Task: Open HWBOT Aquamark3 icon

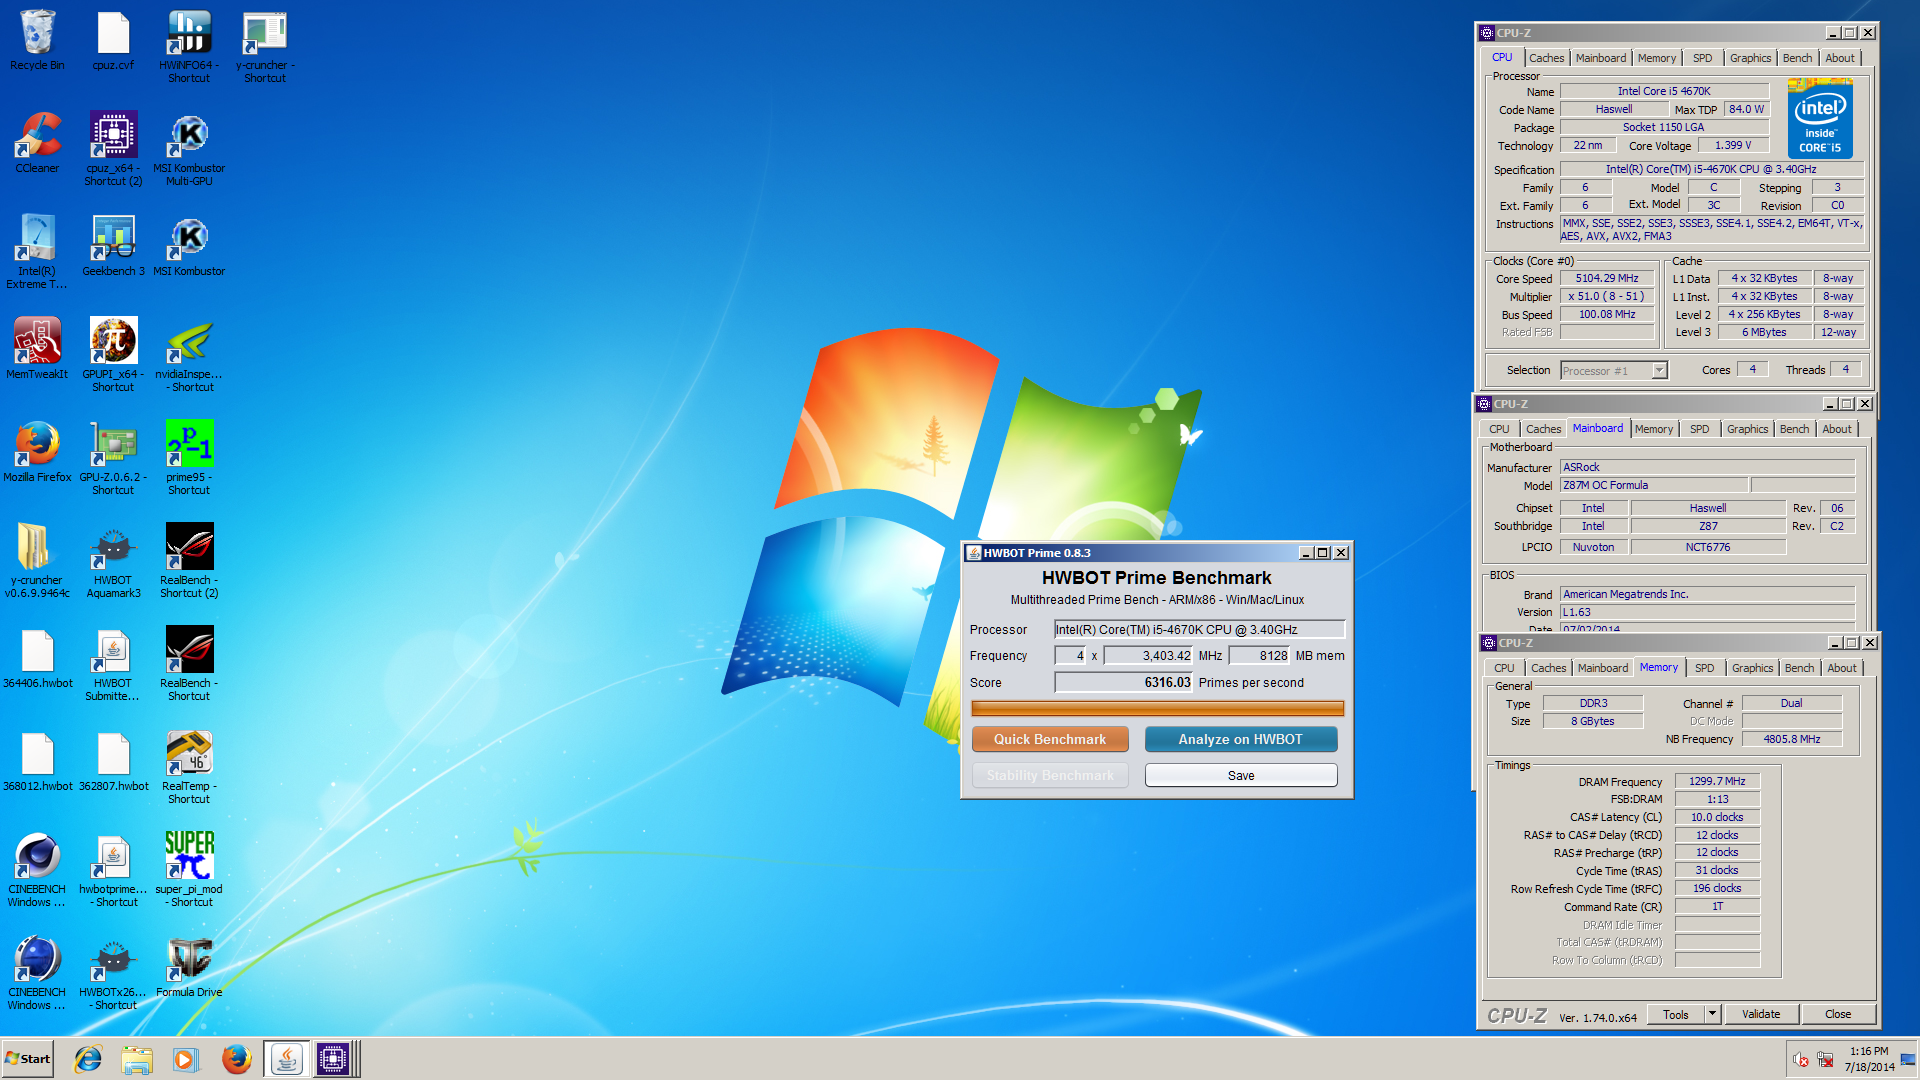Action: click(x=113, y=561)
